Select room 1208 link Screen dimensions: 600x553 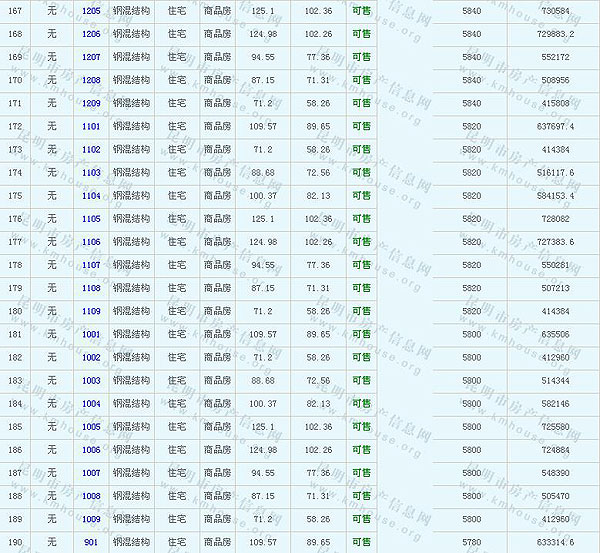coord(91,80)
